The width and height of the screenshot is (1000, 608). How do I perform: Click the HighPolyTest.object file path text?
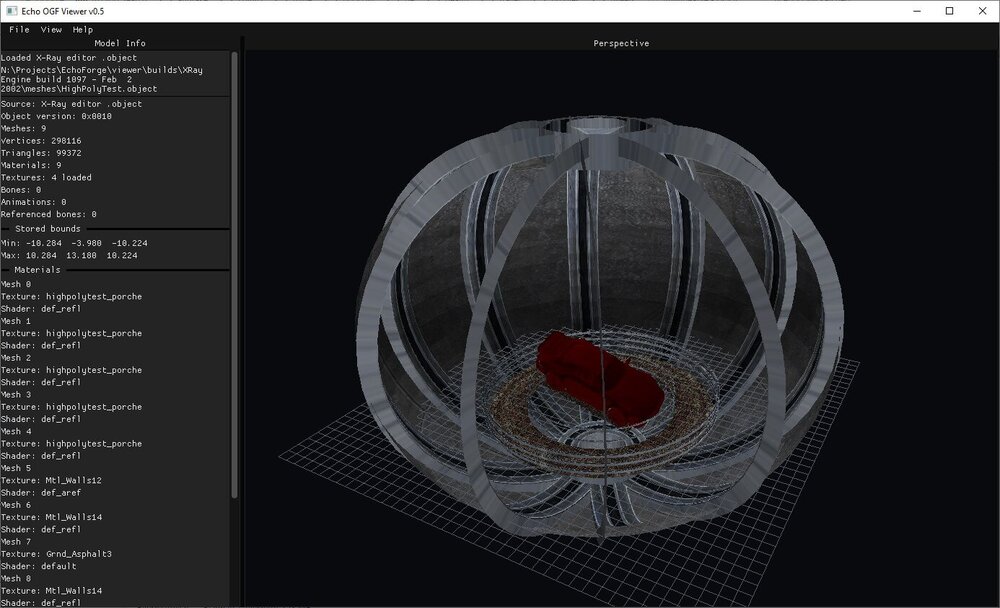tap(101, 79)
